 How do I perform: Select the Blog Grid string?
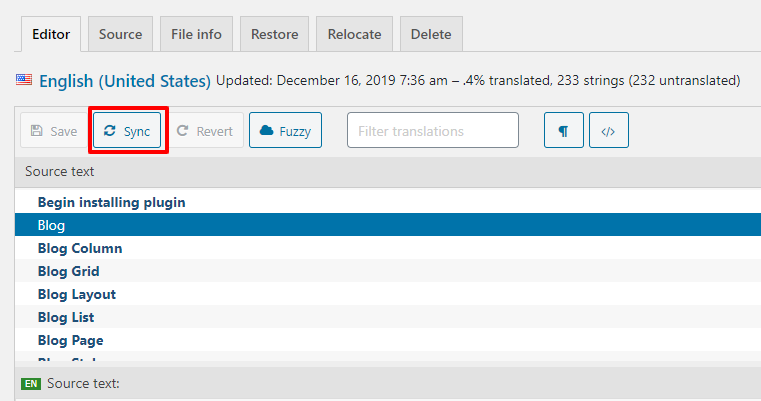(69, 271)
